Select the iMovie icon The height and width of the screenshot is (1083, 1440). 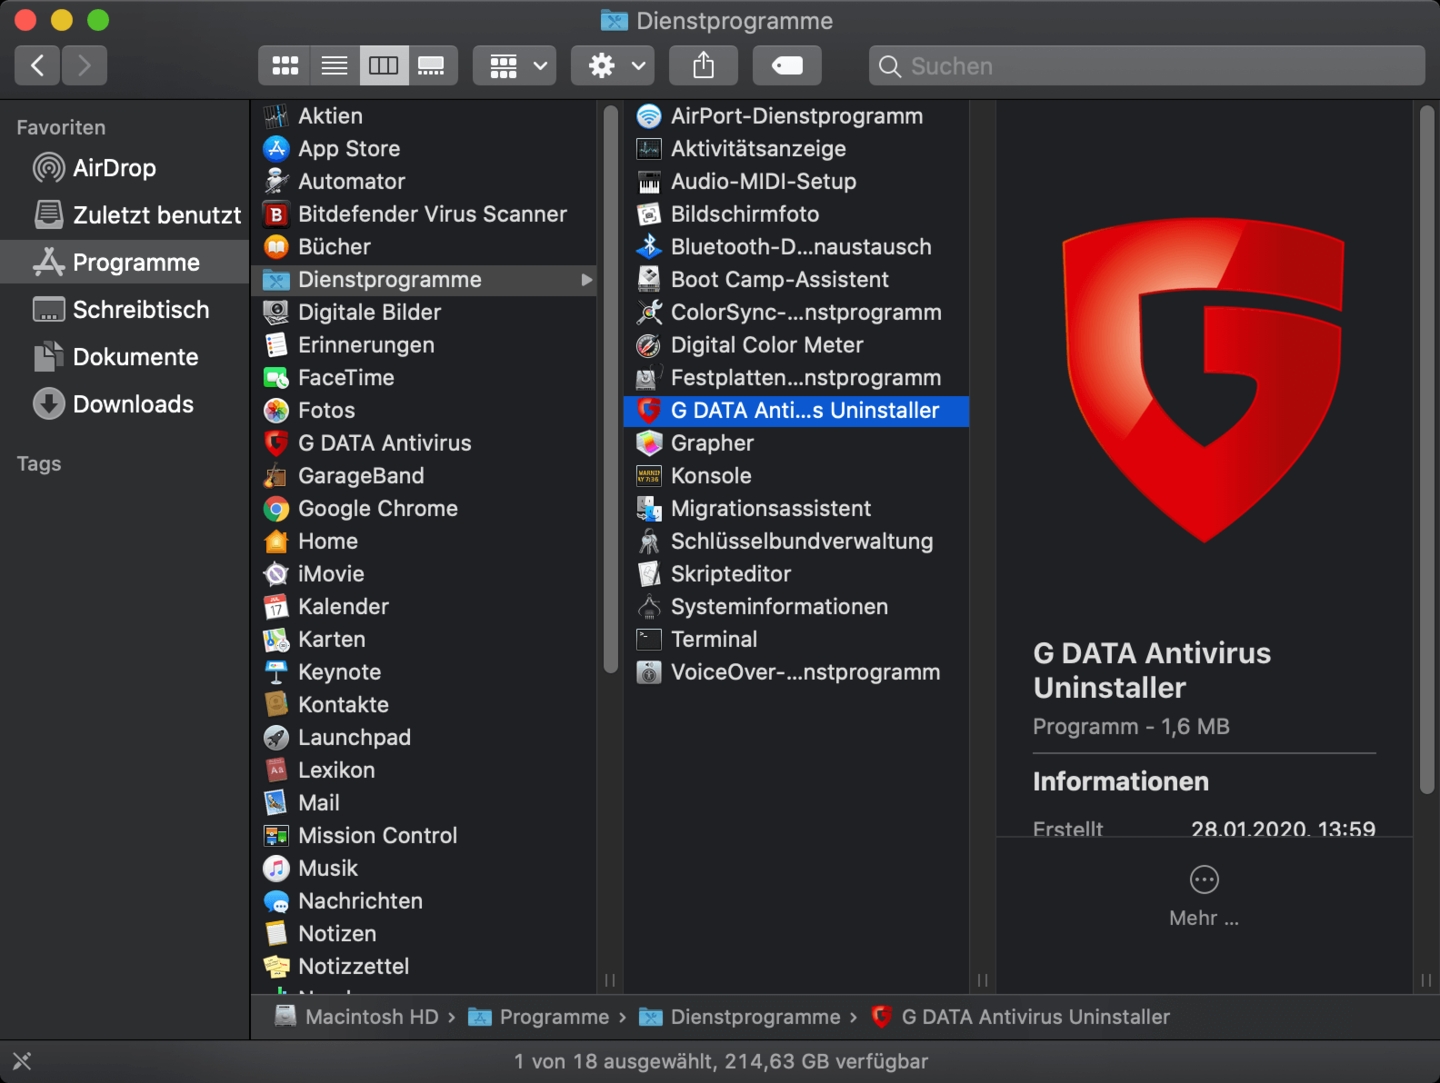tap(276, 574)
